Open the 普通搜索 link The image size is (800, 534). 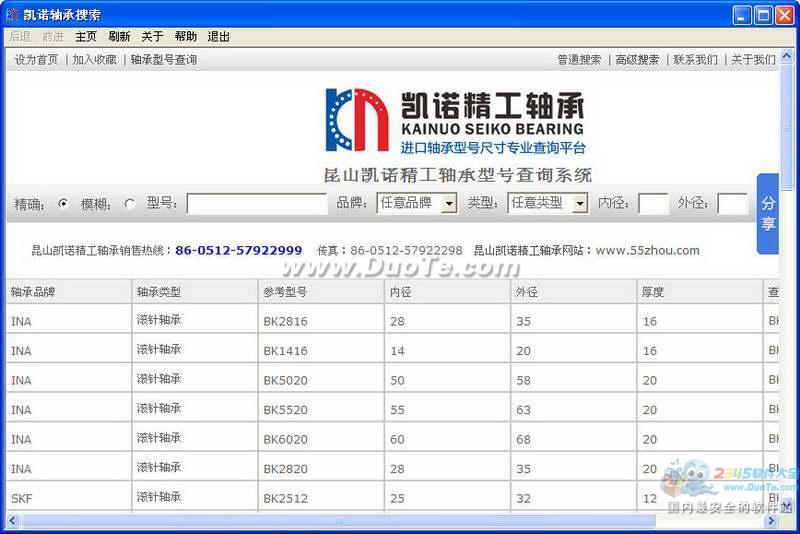pos(579,60)
